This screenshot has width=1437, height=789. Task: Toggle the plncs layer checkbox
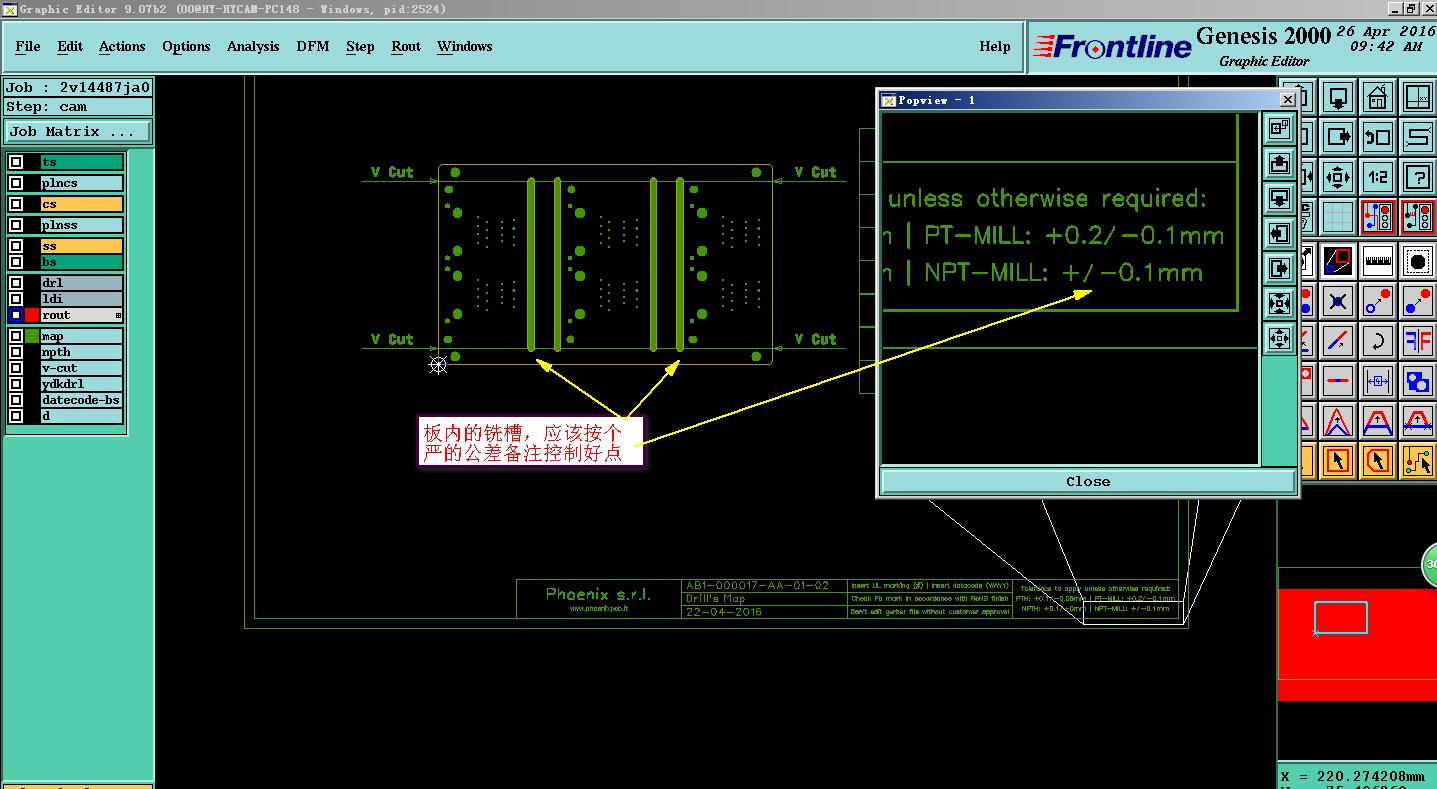point(16,183)
